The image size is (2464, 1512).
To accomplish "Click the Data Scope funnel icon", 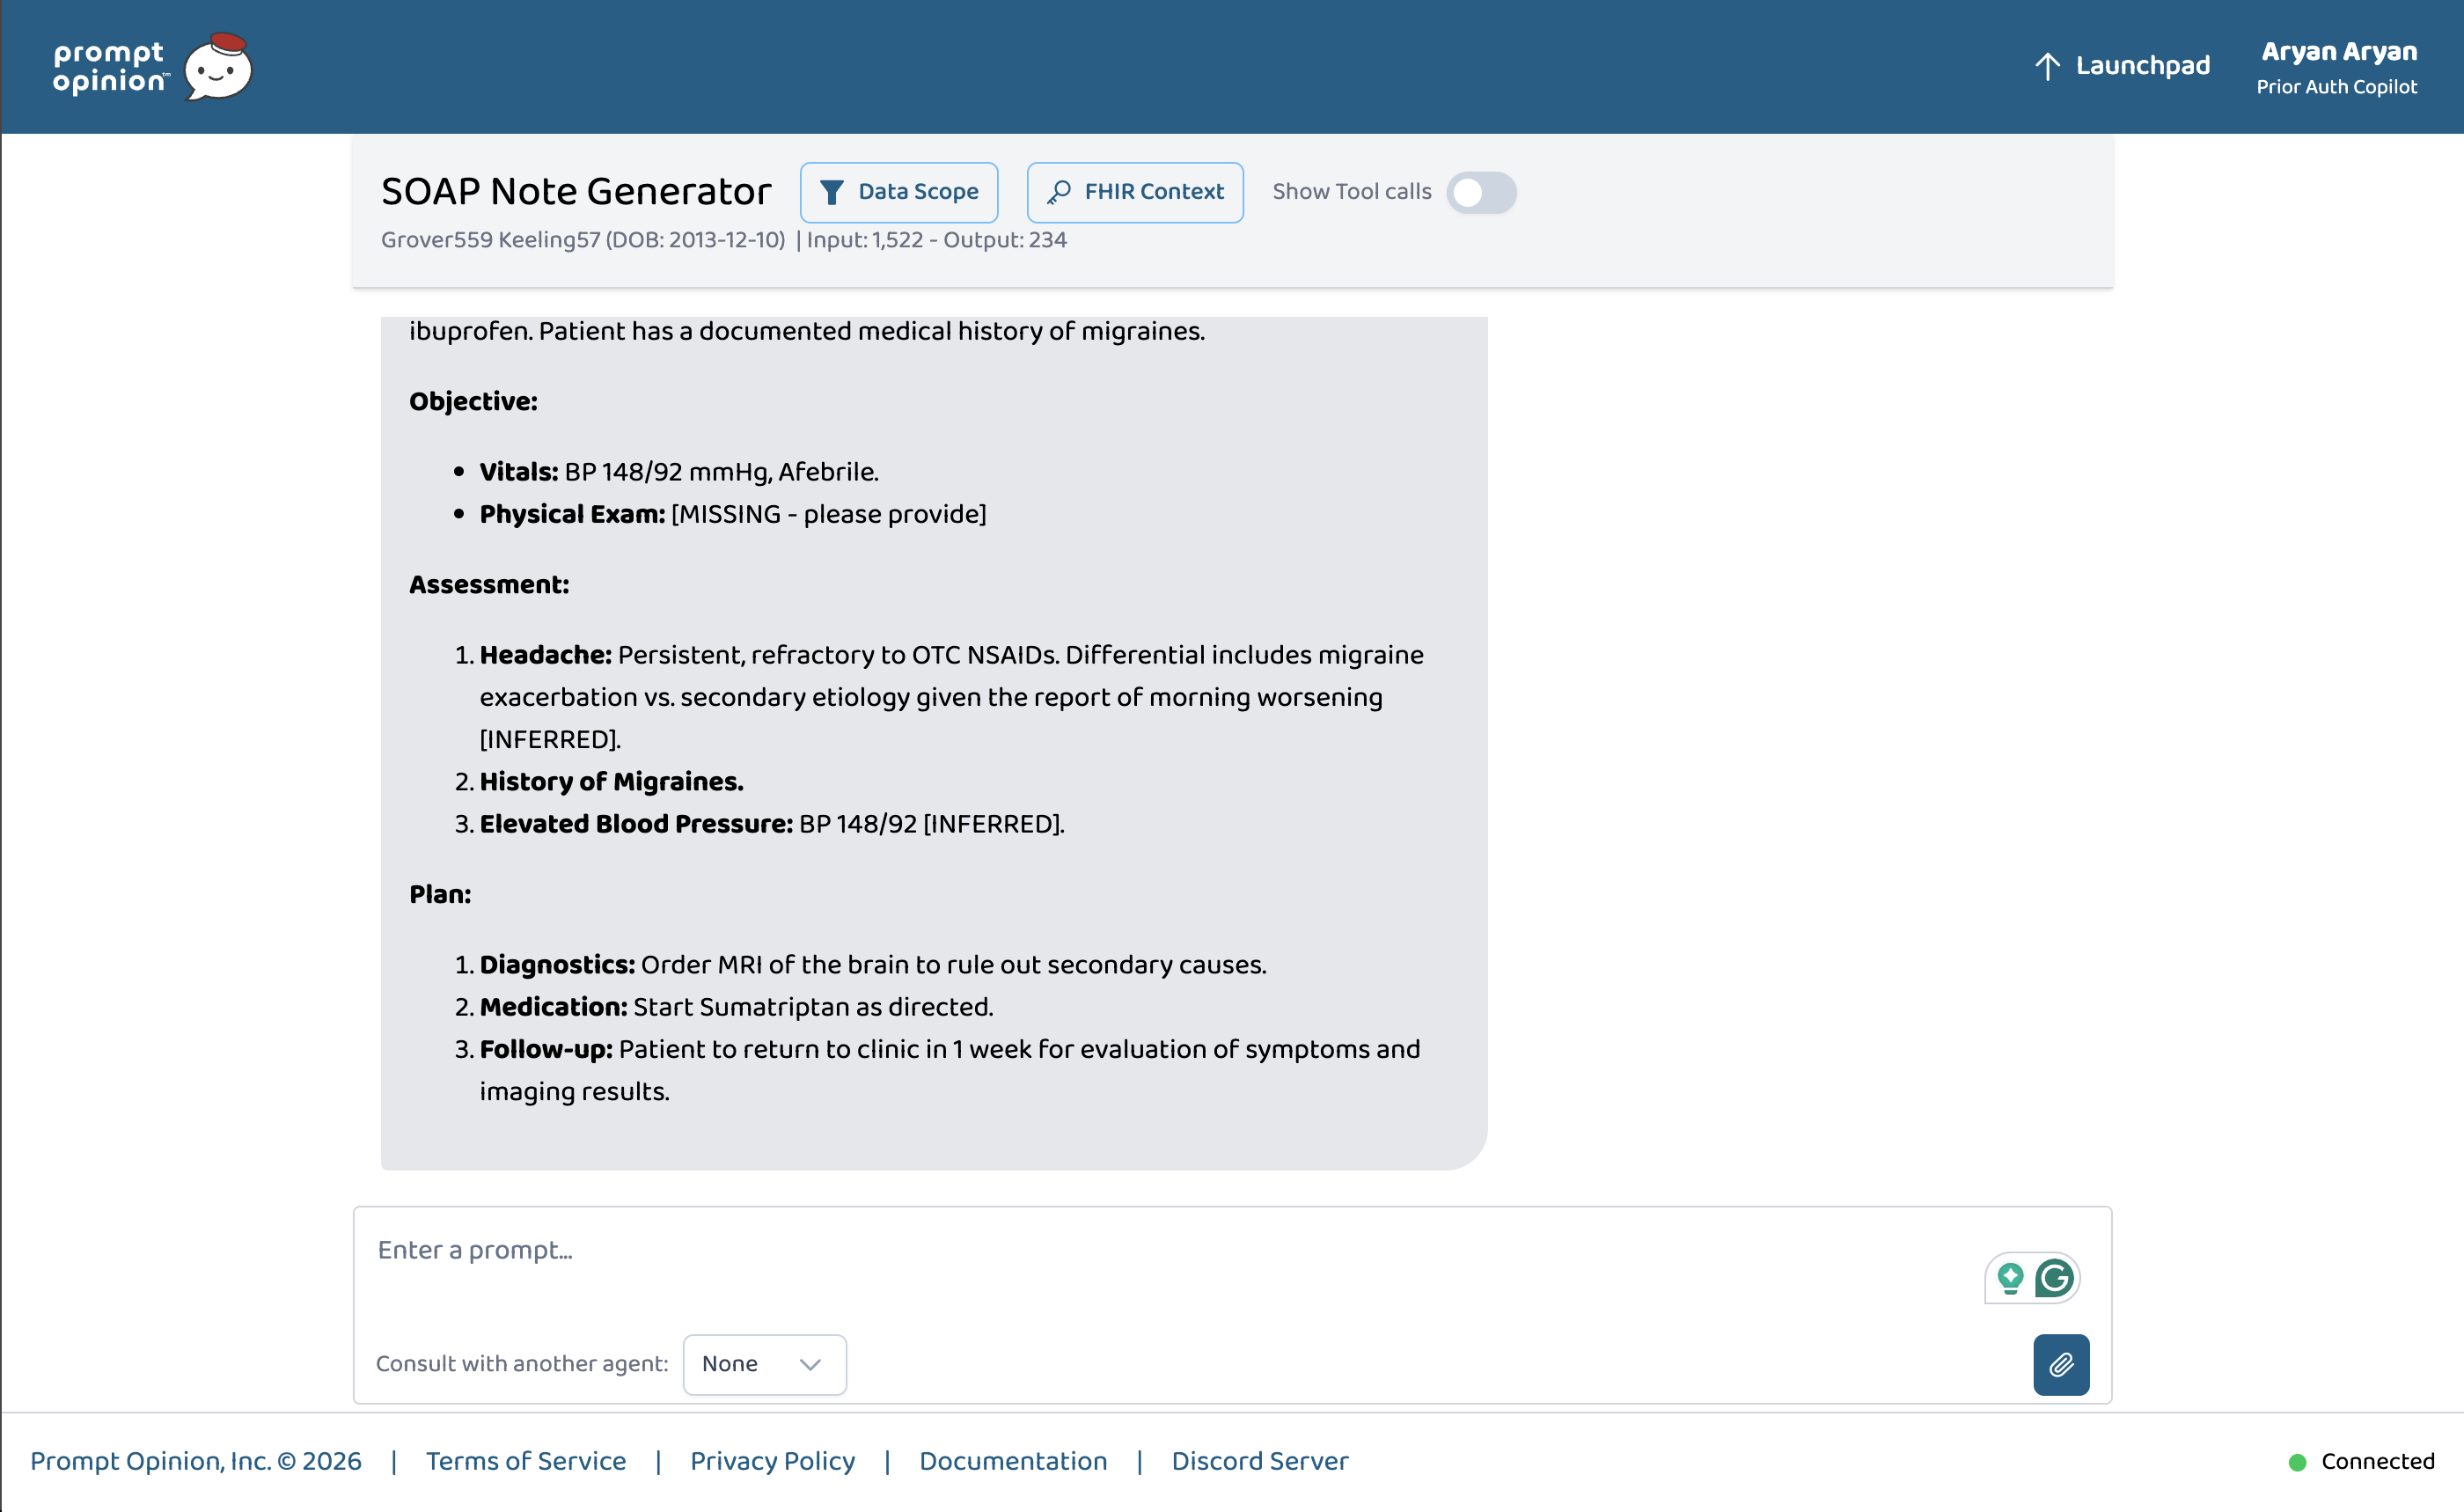I will 831,192.
